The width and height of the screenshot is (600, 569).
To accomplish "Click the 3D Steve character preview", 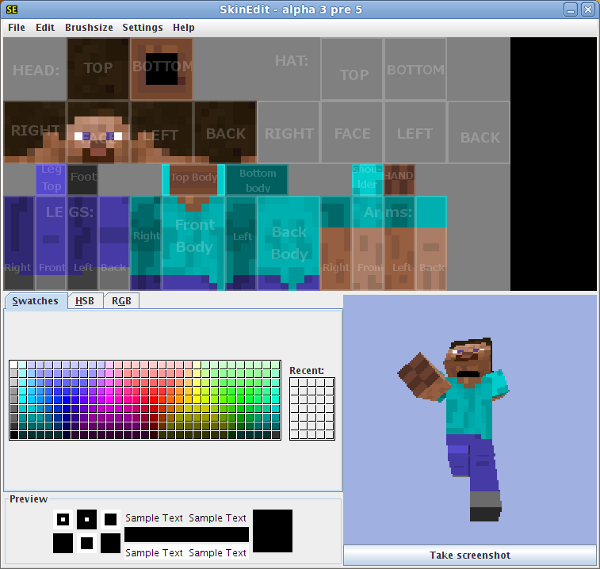I will click(458, 420).
